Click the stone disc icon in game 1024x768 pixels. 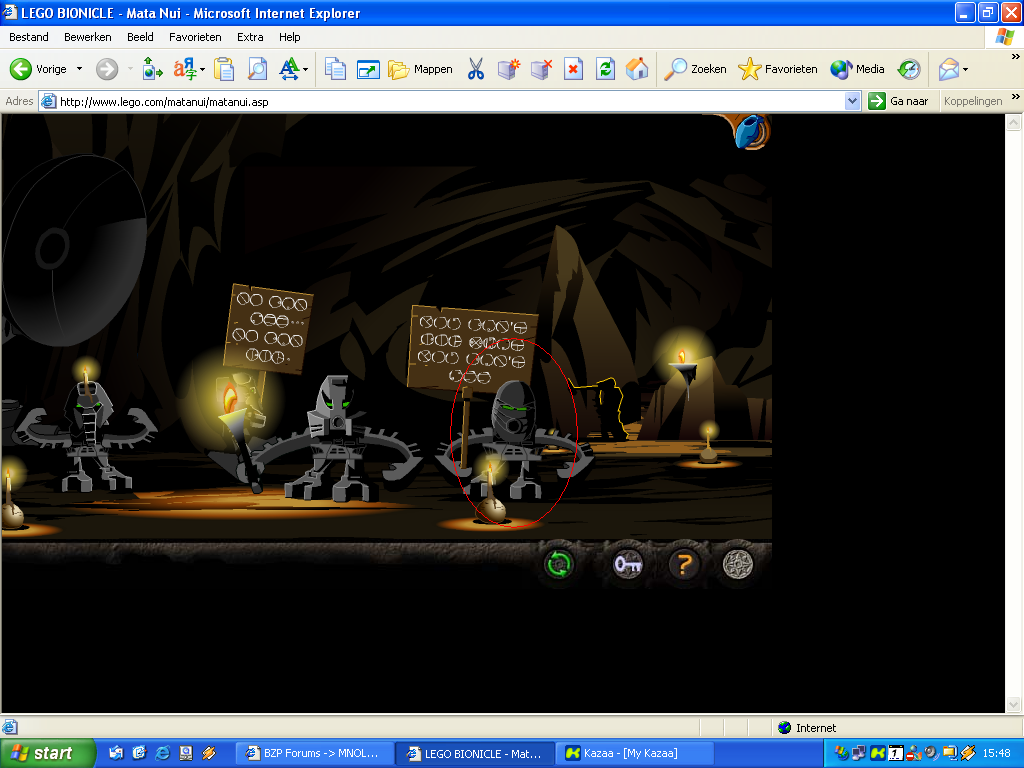[738, 564]
